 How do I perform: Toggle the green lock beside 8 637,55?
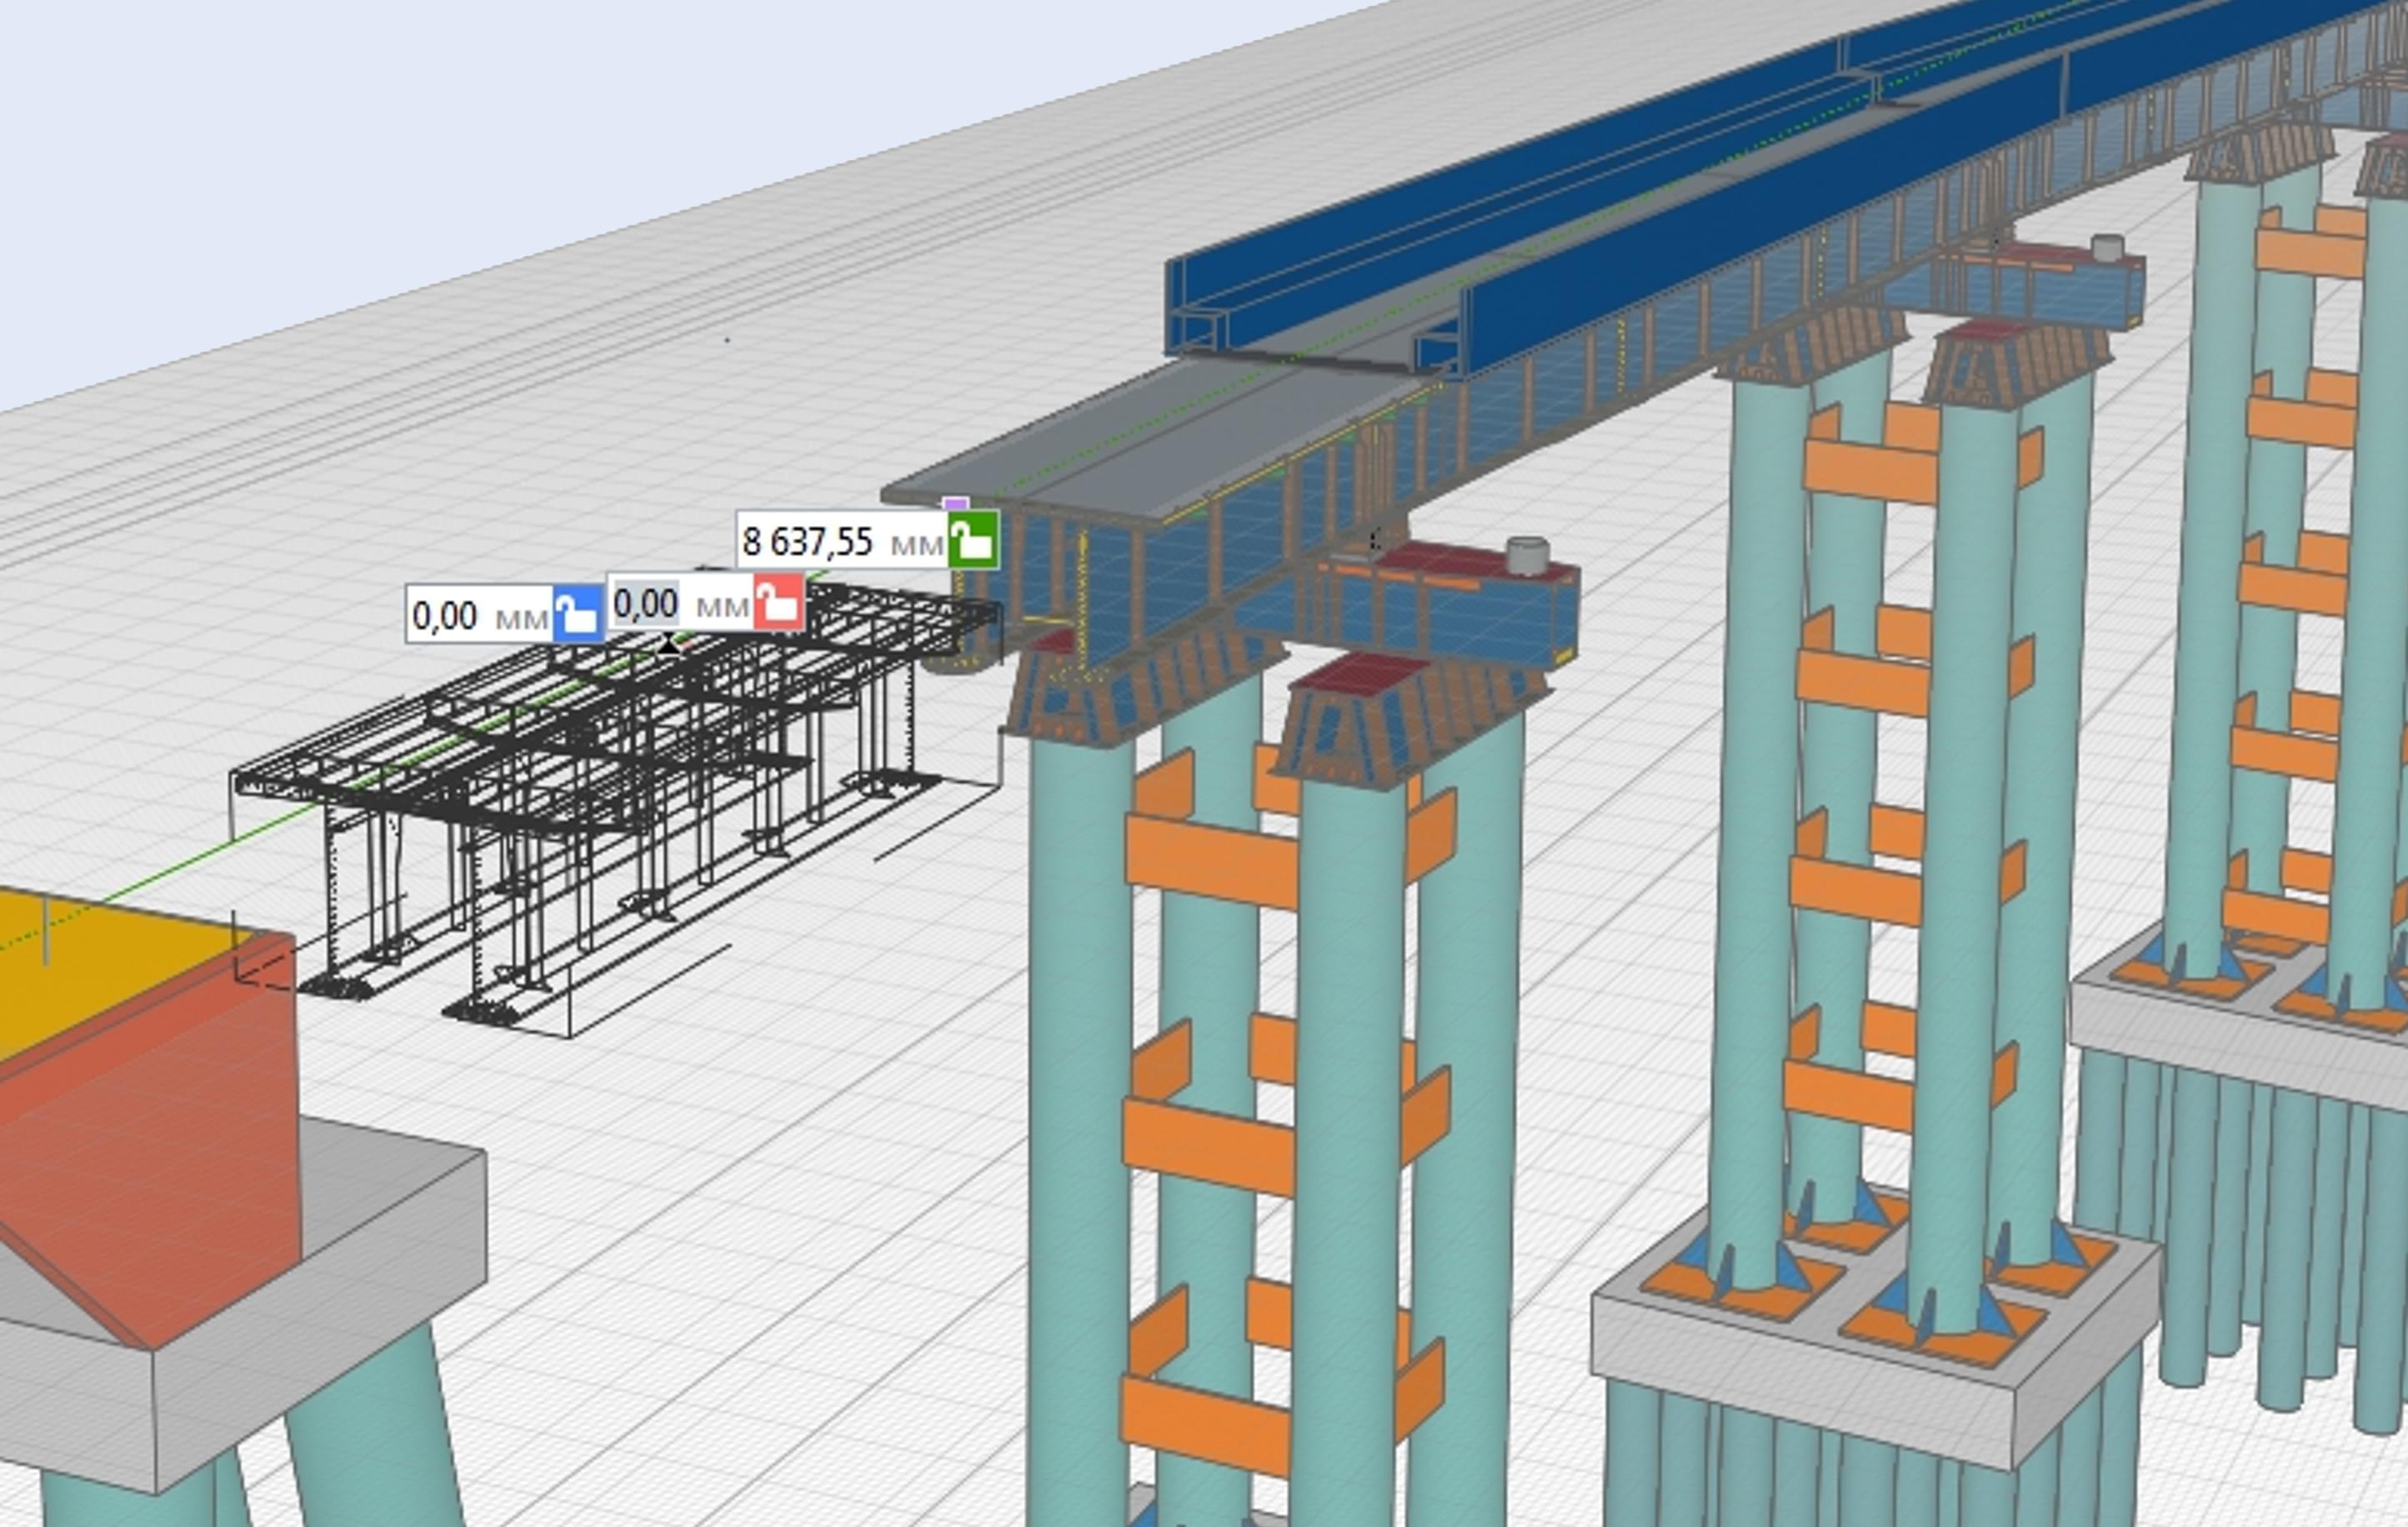click(973, 540)
